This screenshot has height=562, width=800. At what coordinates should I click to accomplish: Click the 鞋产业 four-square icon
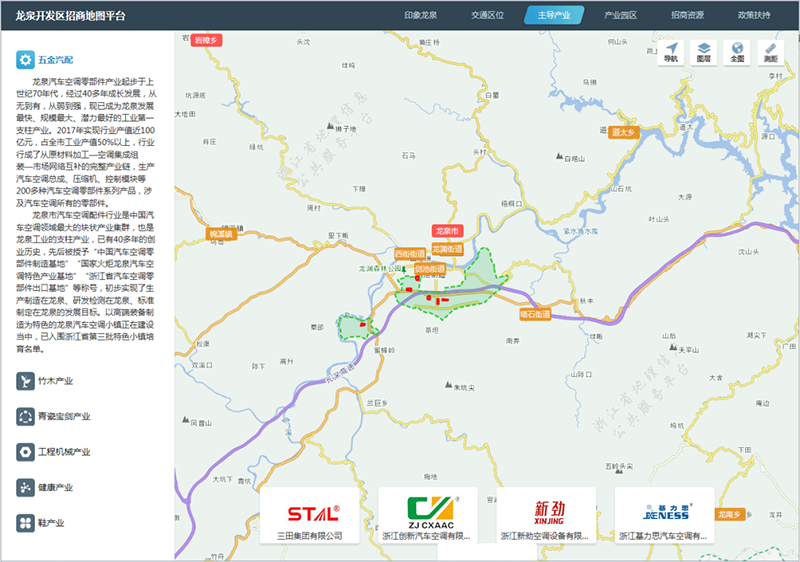point(25,522)
